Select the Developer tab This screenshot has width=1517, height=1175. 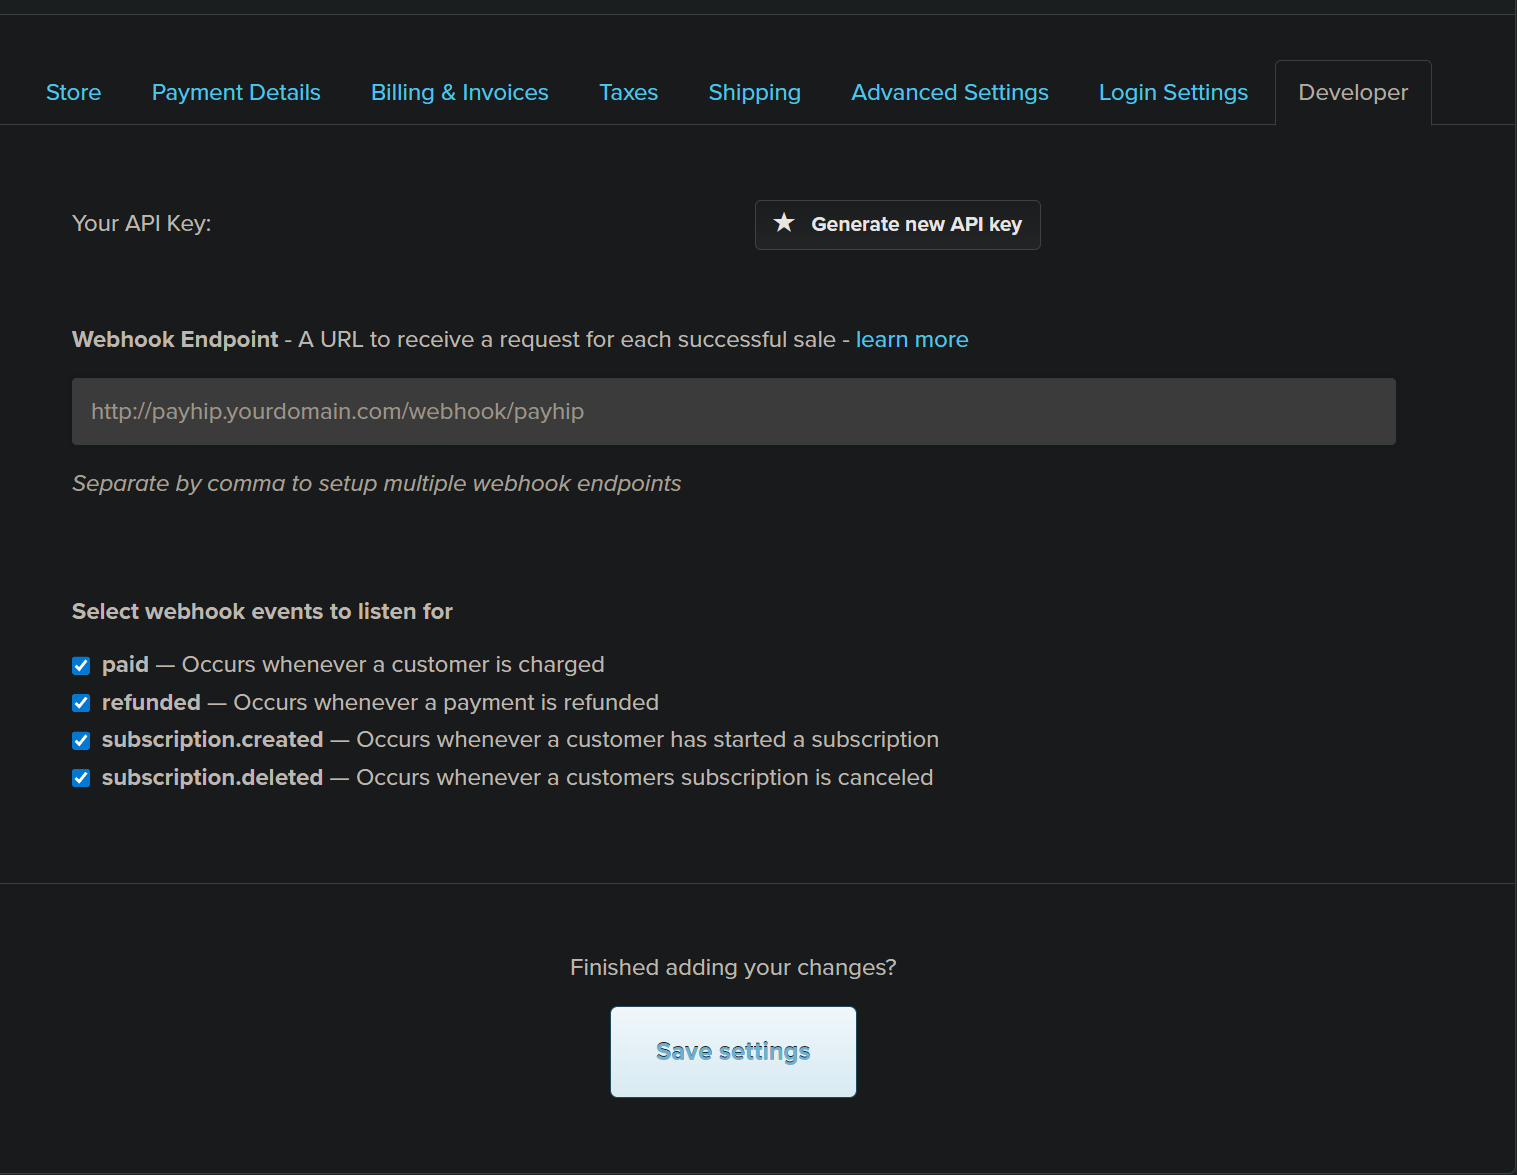1352,92
